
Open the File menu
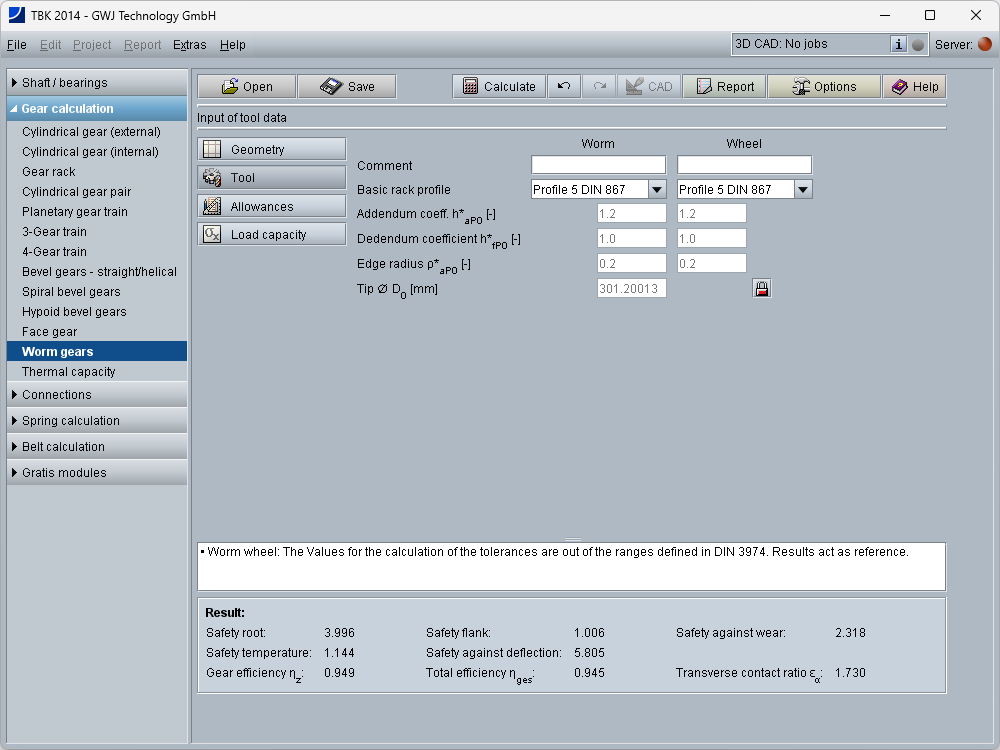point(17,45)
